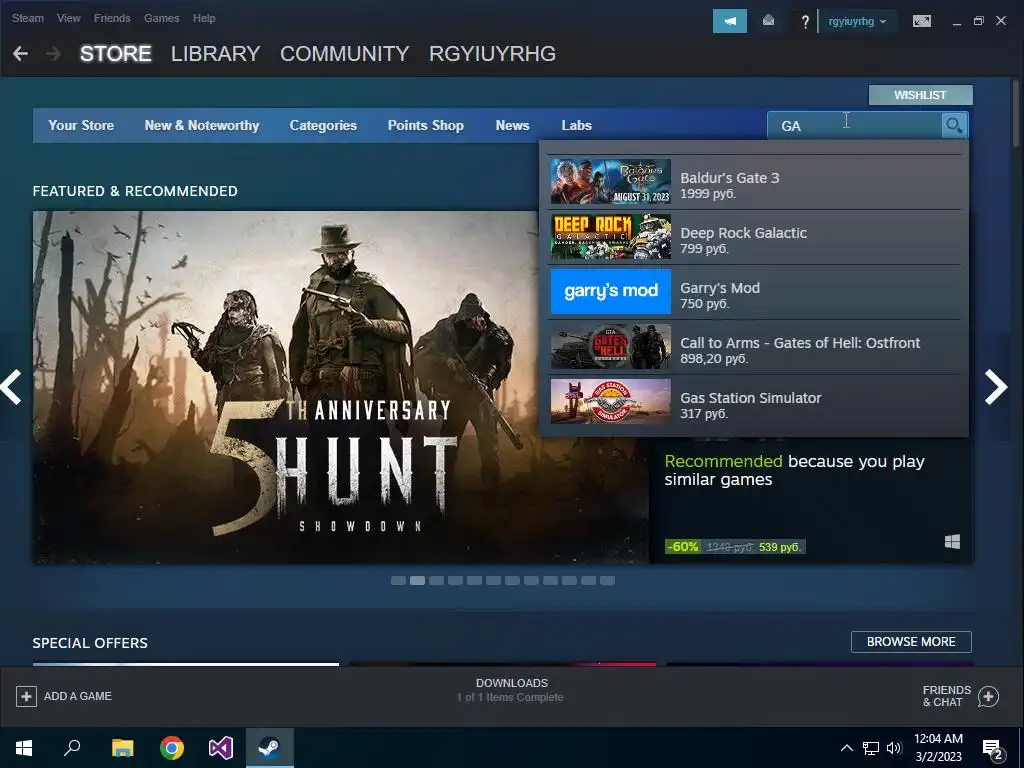Viewport: 1024px width, 768px height.
Task: Open Windows taskbar search
Action: 72,748
